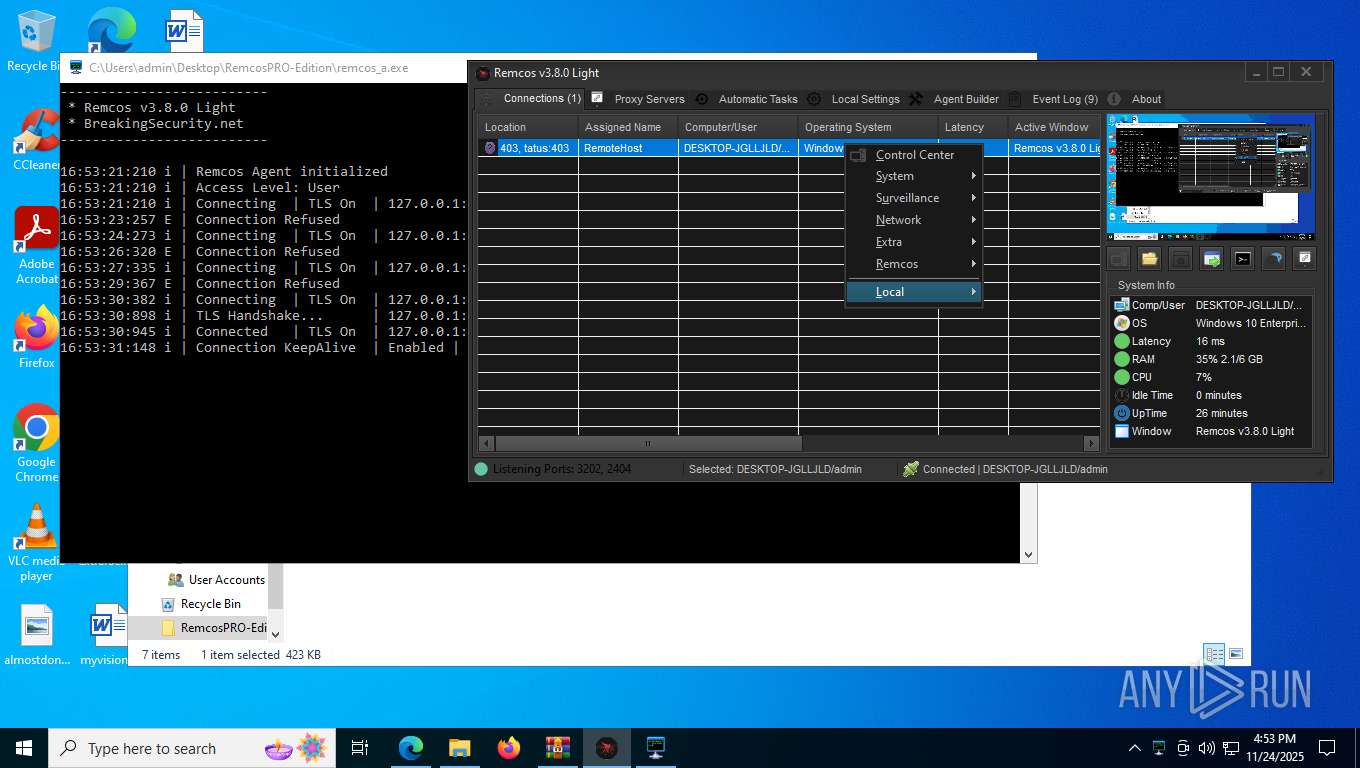Image resolution: width=1360 pixels, height=768 pixels.
Task: Expand the Network submenu
Action: [x=914, y=220]
